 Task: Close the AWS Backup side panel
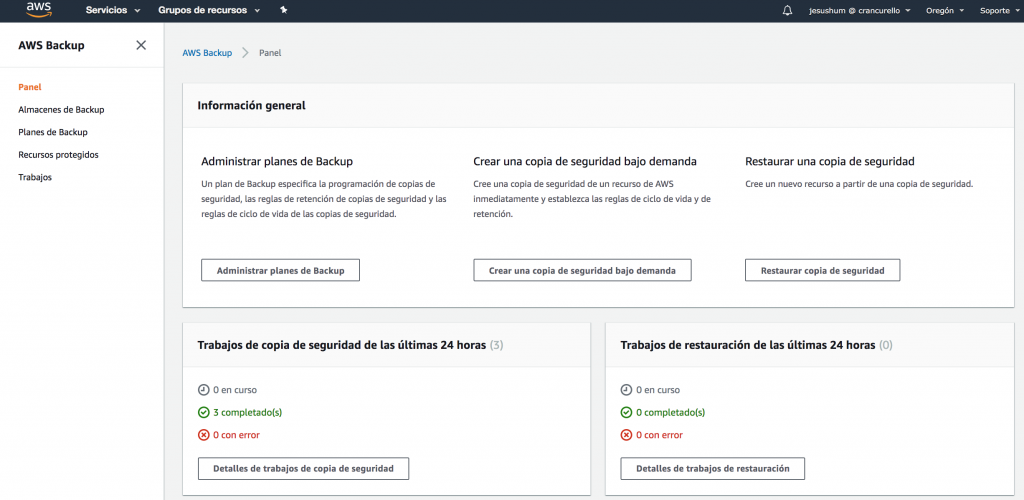click(x=141, y=45)
